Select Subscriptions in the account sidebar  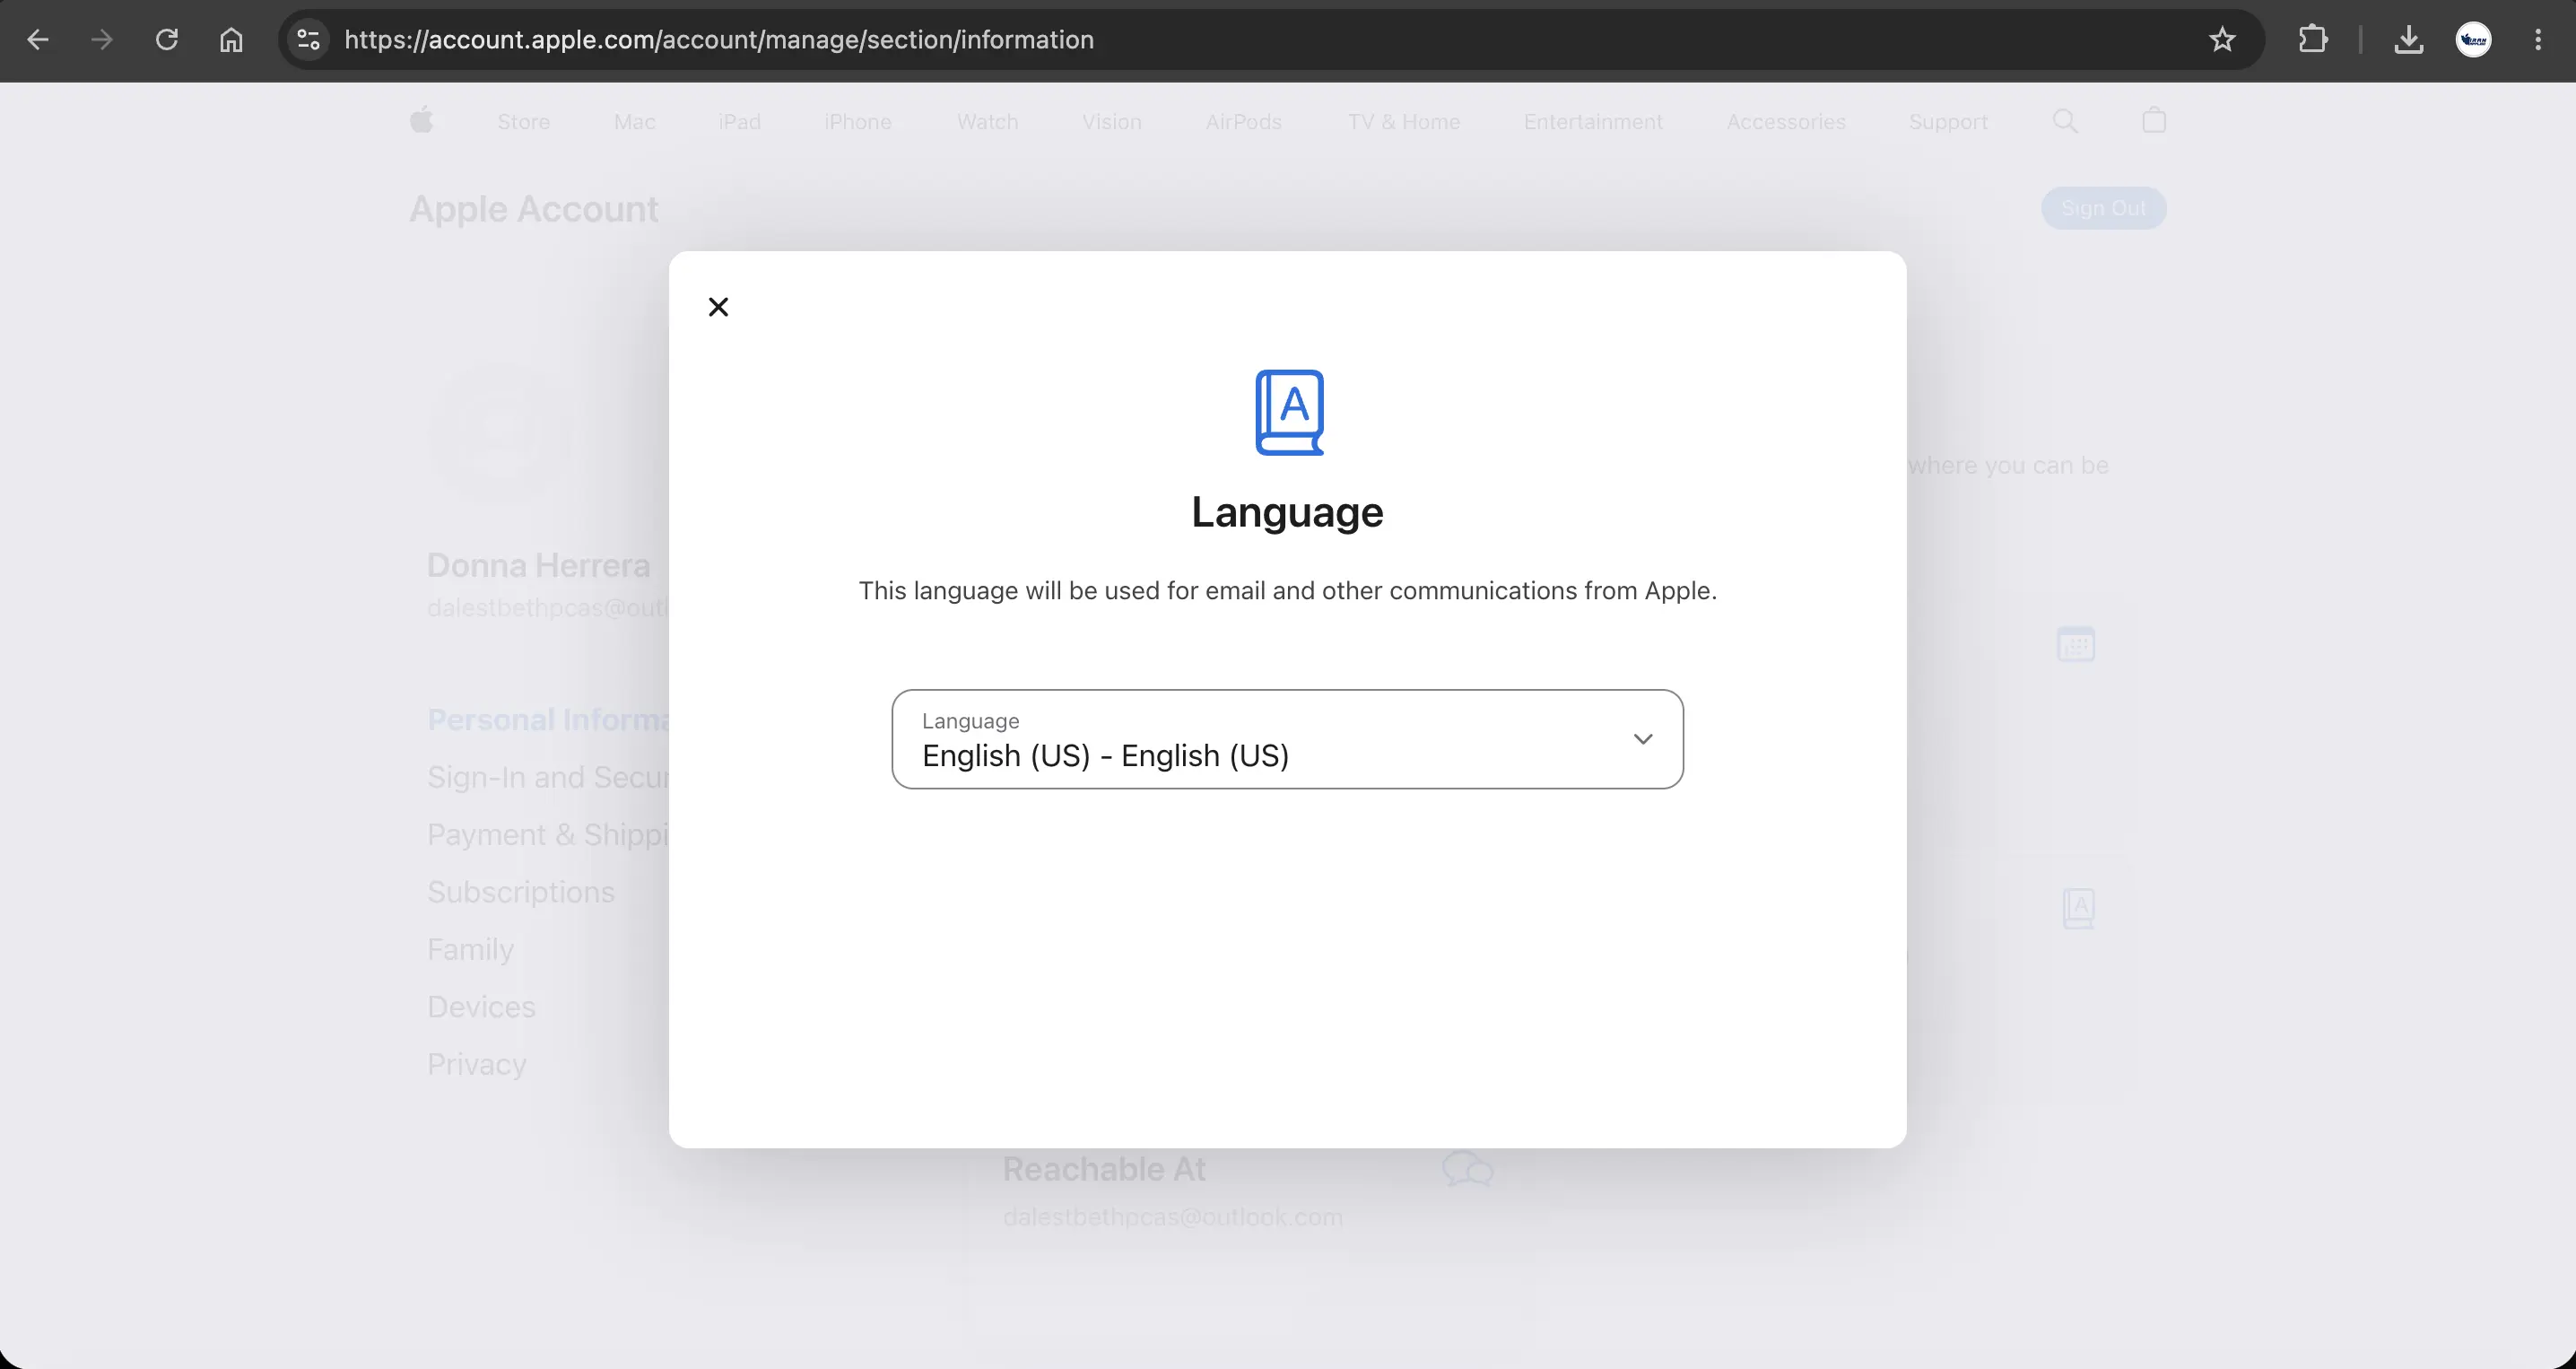click(521, 892)
